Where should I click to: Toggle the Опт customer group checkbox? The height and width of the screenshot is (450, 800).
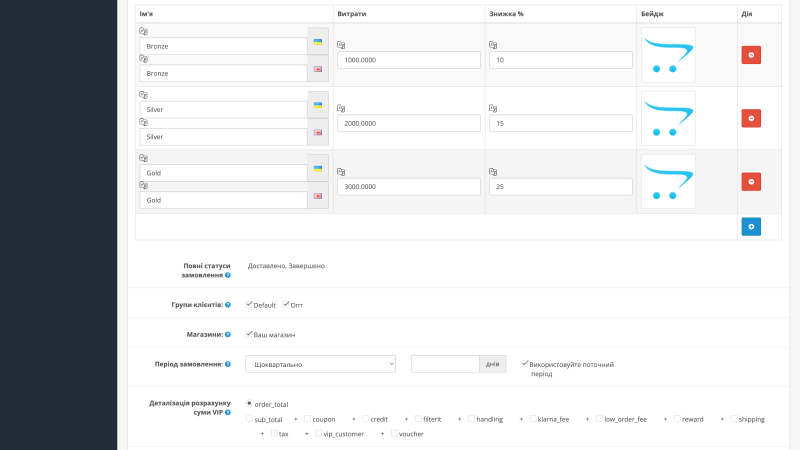pyautogui.click(x=286, y=304)
